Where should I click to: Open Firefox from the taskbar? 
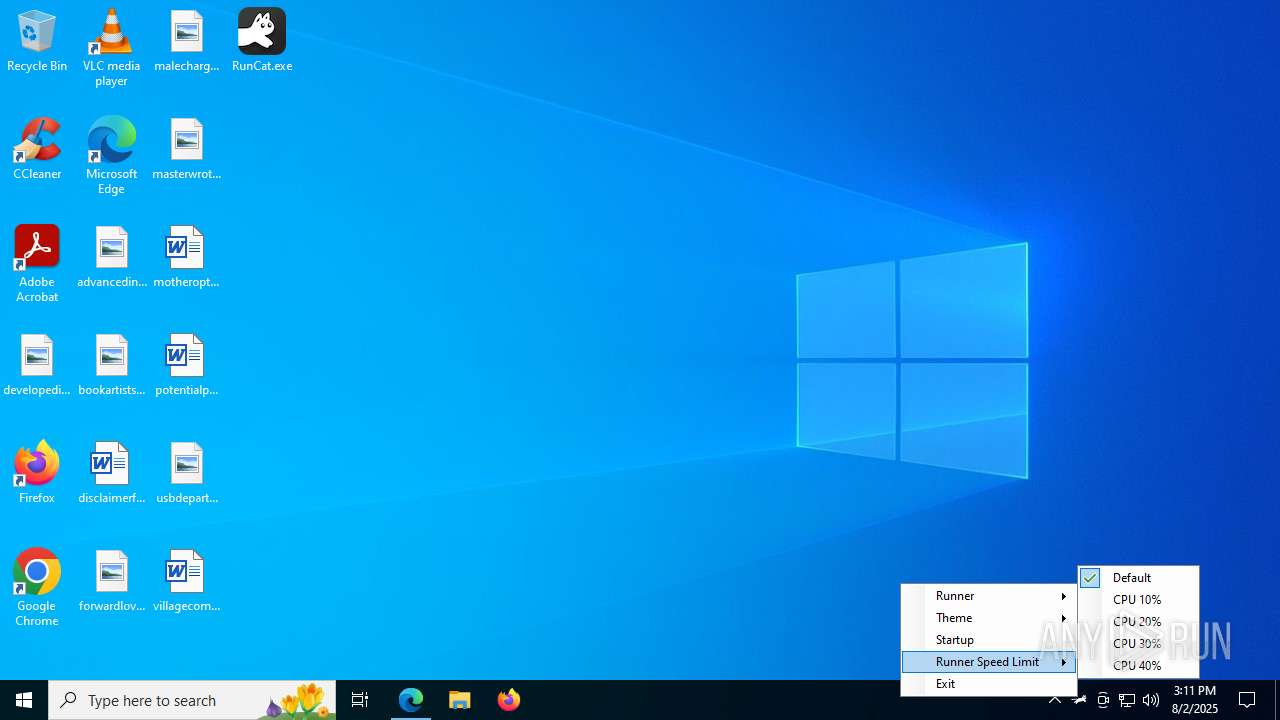pos(509,700)
